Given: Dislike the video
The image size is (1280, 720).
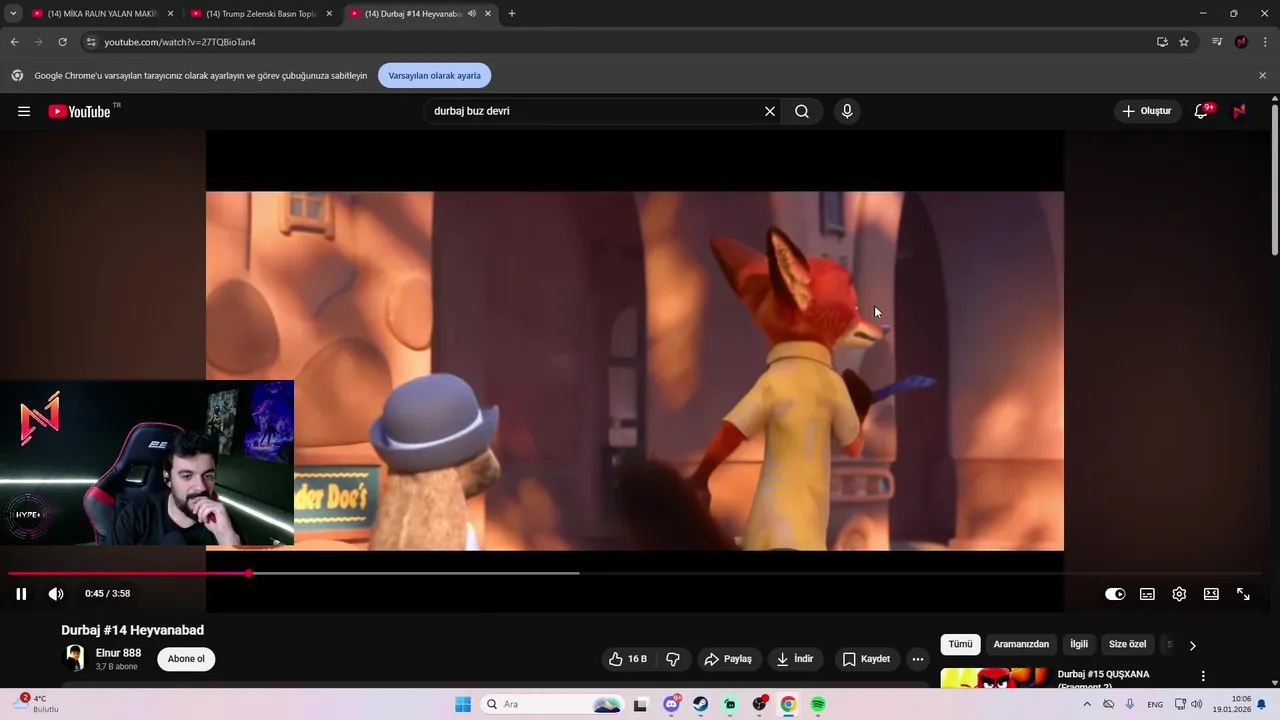Looking at the screenshot, I should 673,659.
